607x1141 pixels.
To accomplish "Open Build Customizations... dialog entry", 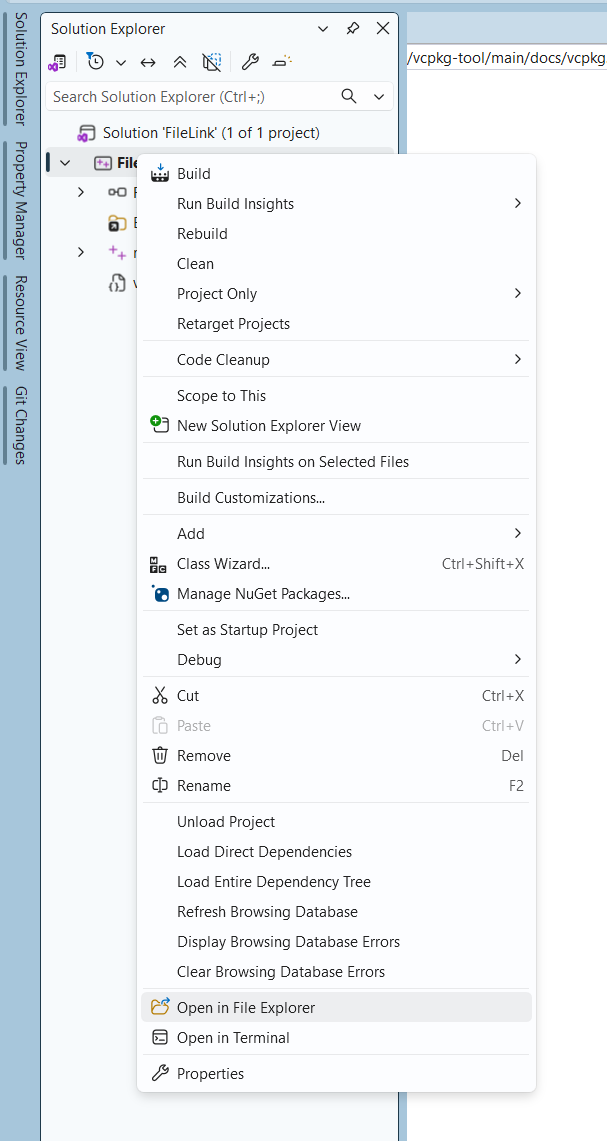I will pyautogui.click(x=336, y=498).
